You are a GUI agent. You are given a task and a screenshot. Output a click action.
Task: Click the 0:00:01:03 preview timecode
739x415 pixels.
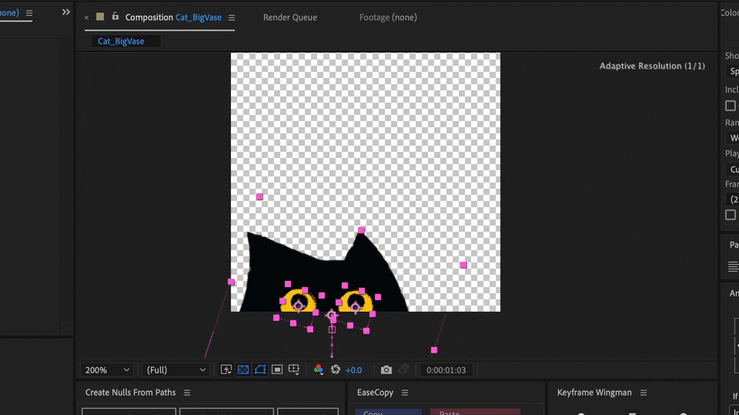pos(446,370)
